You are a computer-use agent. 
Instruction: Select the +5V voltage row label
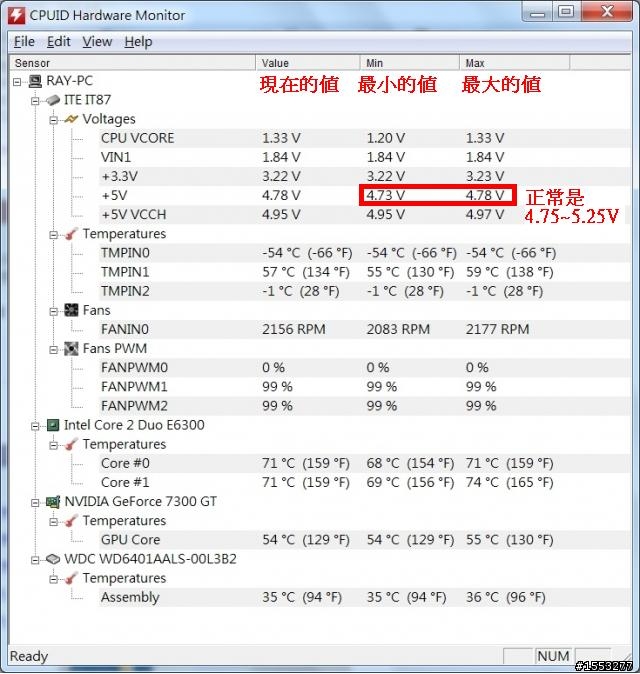click(x=114, y=196)
